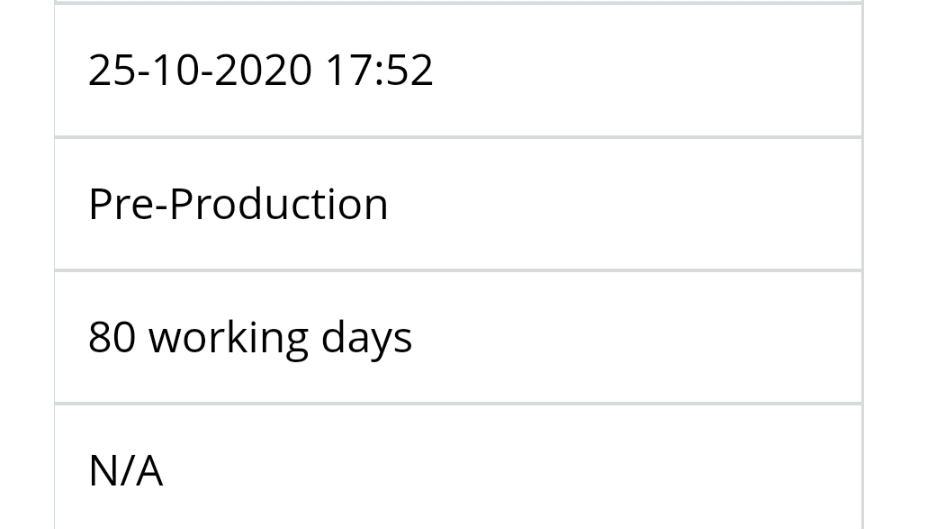The width and height of the screenshot is (945, 529).
Task: Click the table's right border beside Pre-Production
Action: pos(862,204)
